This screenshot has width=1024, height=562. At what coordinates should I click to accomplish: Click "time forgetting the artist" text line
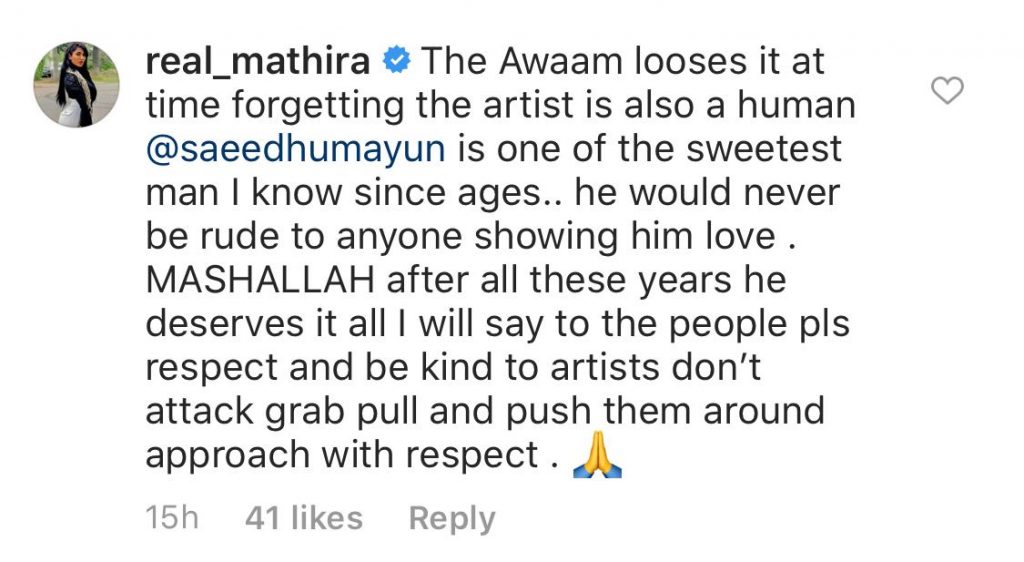(500, 105)
